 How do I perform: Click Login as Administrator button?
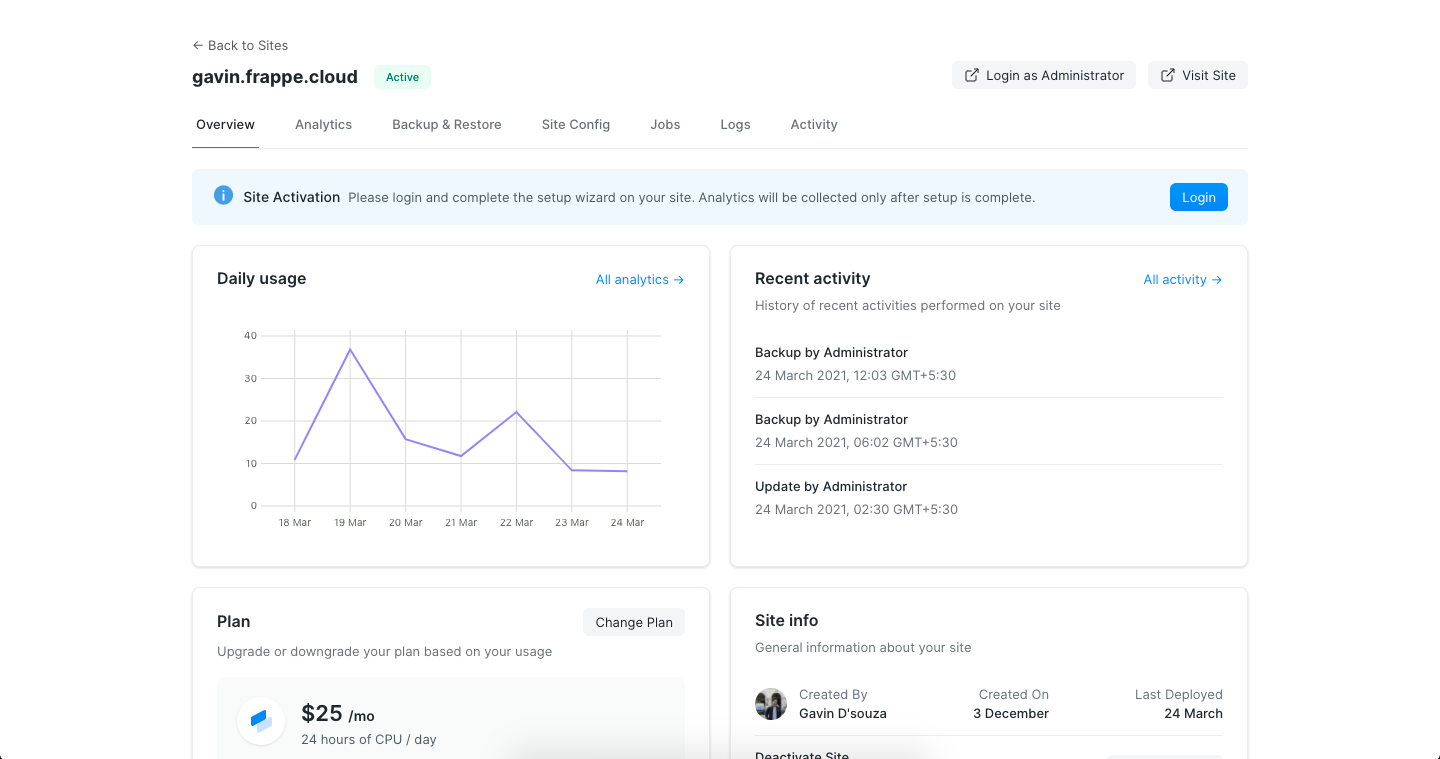1043,75
